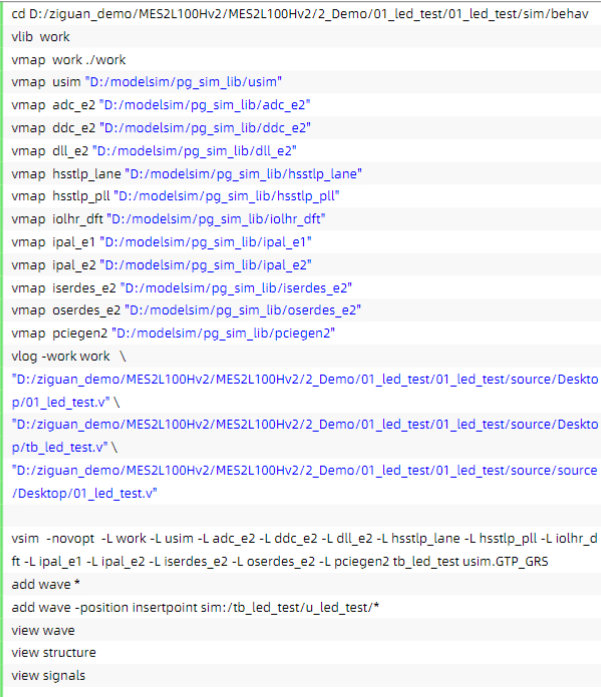This screenshot has width=601, height=697.
Task: Click the vmap adc_e2 line
Action: 161,105
